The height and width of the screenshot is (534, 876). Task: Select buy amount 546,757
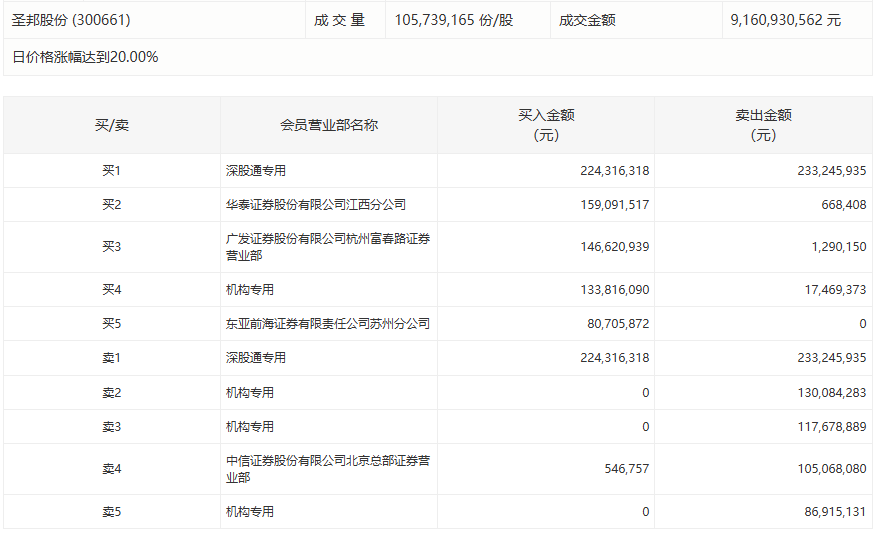click(x=627, y=469)
